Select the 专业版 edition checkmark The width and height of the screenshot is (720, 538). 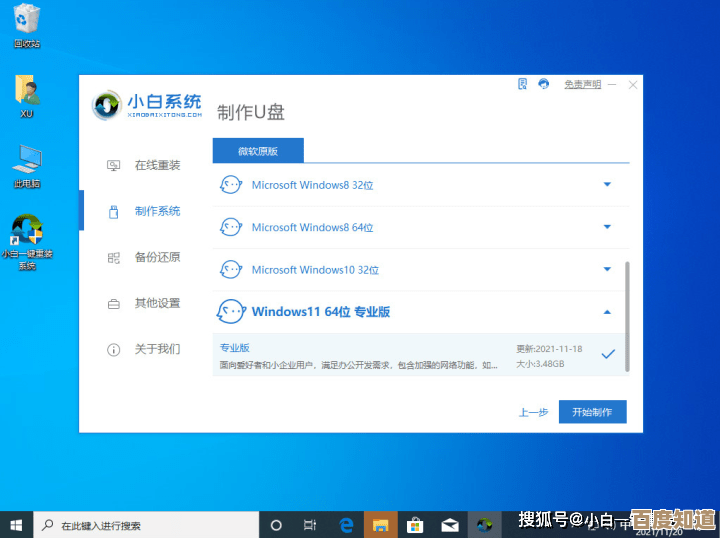coord(607,354)
